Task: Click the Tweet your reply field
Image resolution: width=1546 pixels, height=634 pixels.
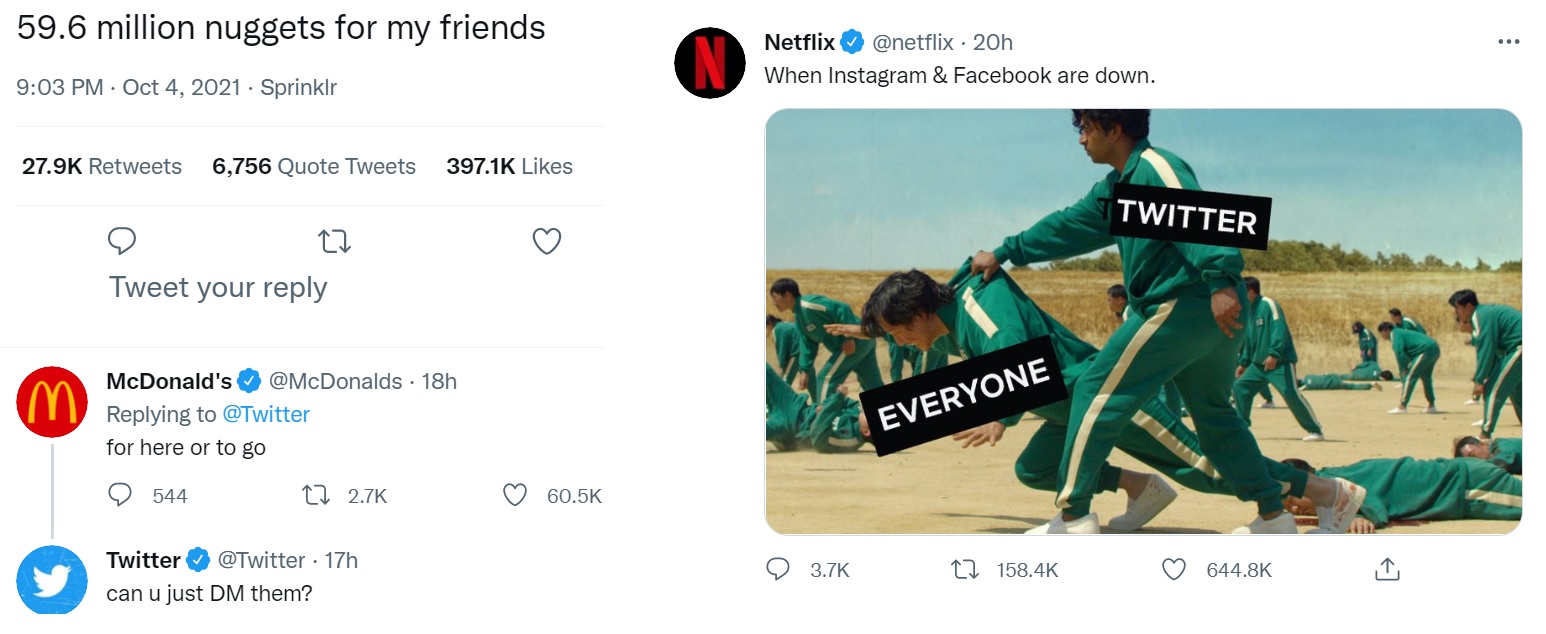Action: [218, 288]
